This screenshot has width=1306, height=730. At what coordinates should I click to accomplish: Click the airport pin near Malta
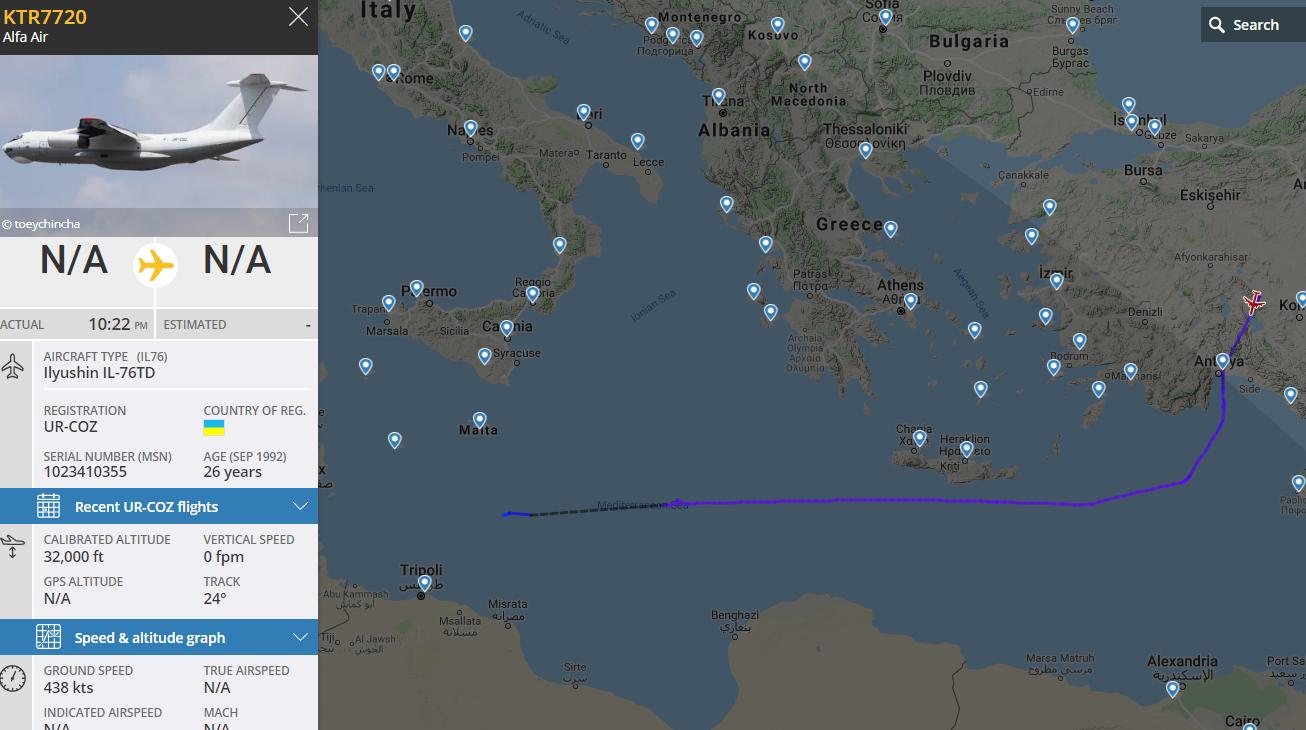point(480,420)
